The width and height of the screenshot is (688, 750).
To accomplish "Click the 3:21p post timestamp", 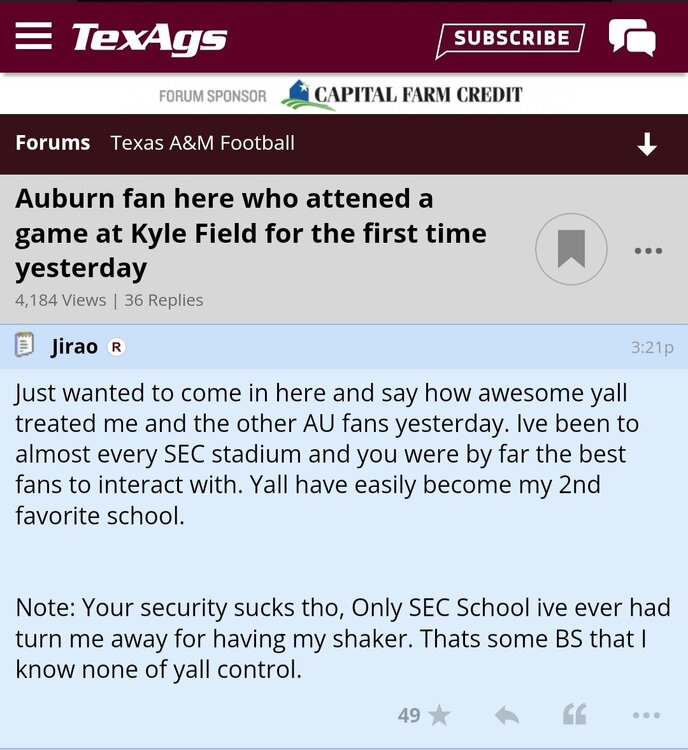I will pyautogui.click(x=652, y=347).
